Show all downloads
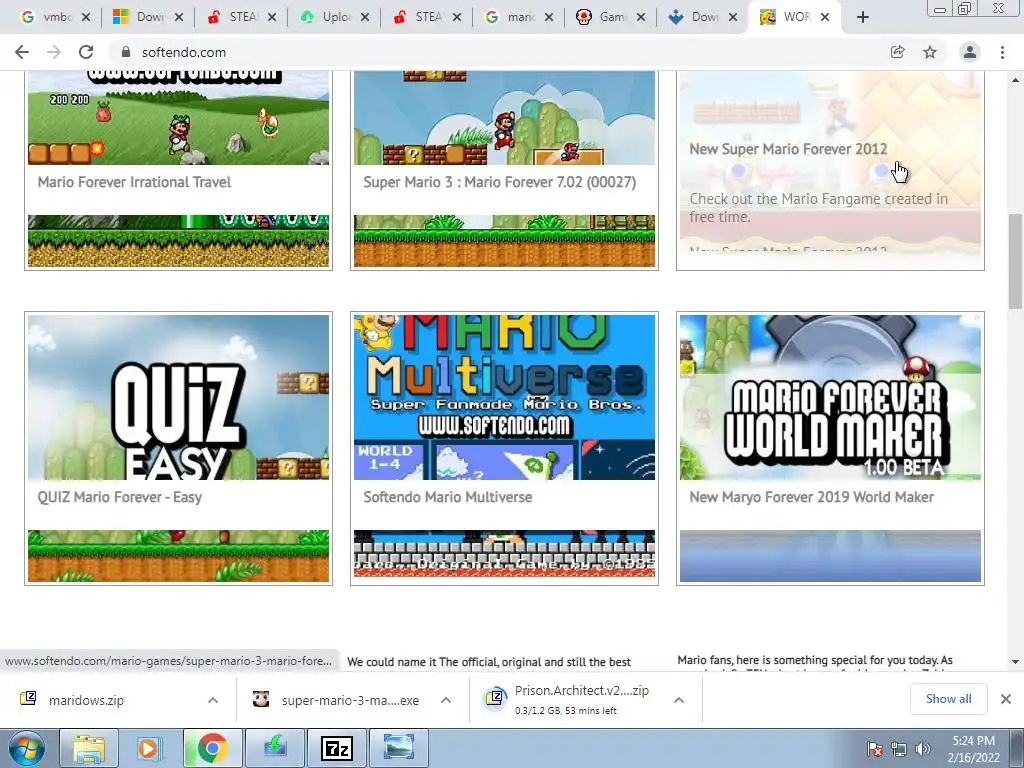Image resolution: width=1024 pixels, height=768 pixels. pos(948,699)
